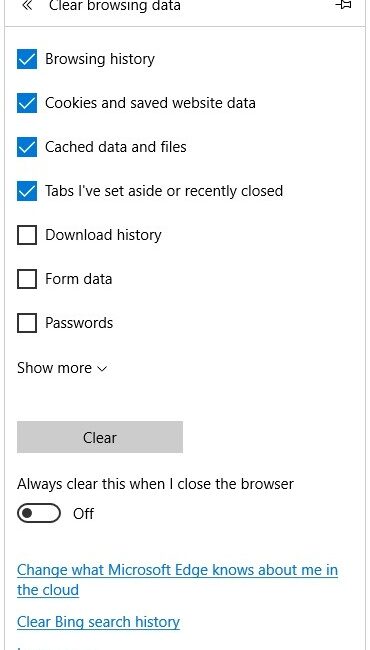Uncheck the Browsing history checkbox

tap(27, 59)
